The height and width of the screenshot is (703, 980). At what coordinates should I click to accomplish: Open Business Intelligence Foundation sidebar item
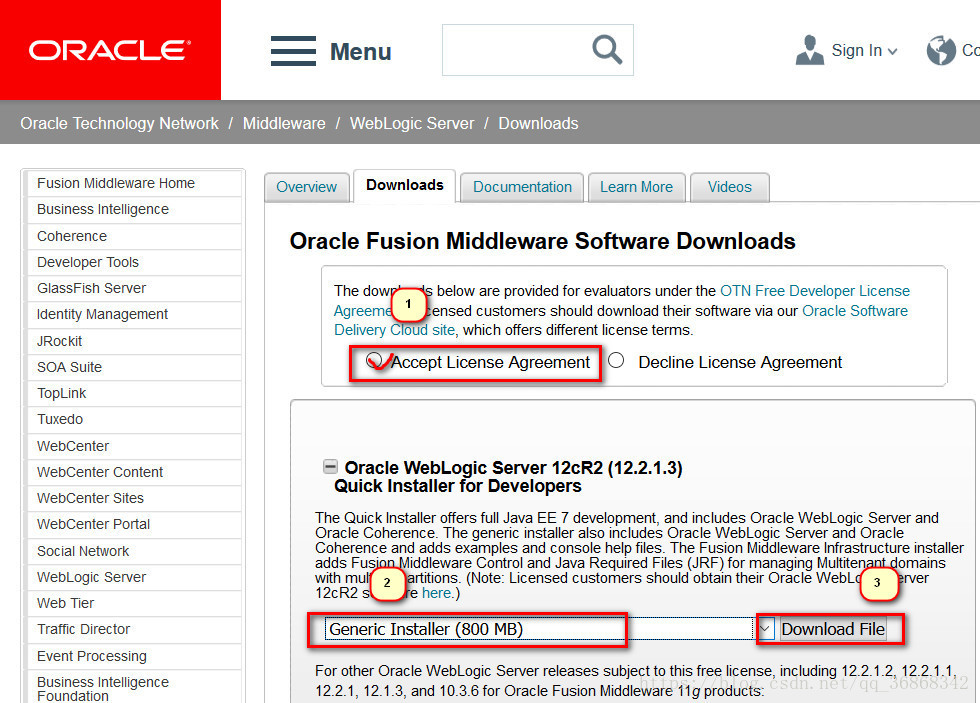[x=134, y=688]
